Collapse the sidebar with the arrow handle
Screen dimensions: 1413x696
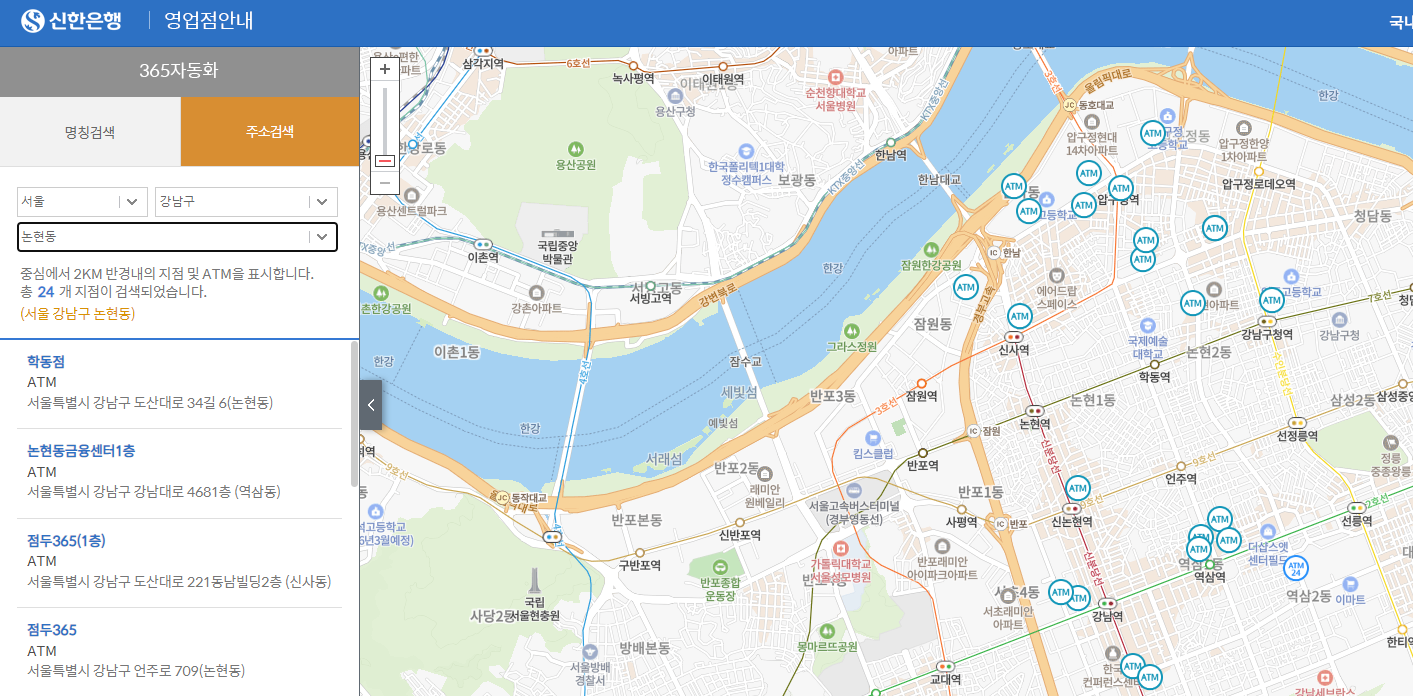(370, 404)
